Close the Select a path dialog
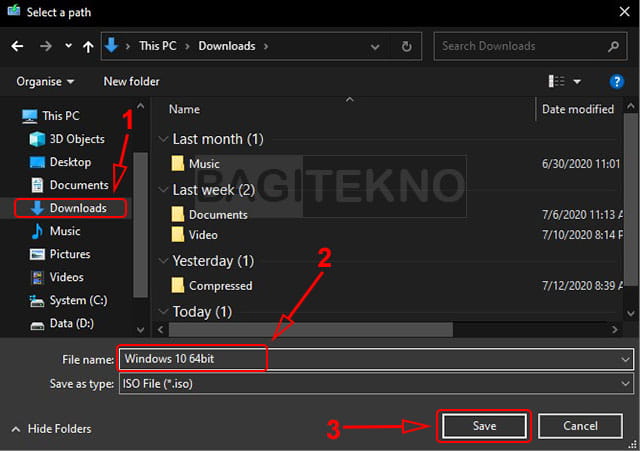Image resolution: width=640 pixels, height=451 pixels. coord(624,11)
